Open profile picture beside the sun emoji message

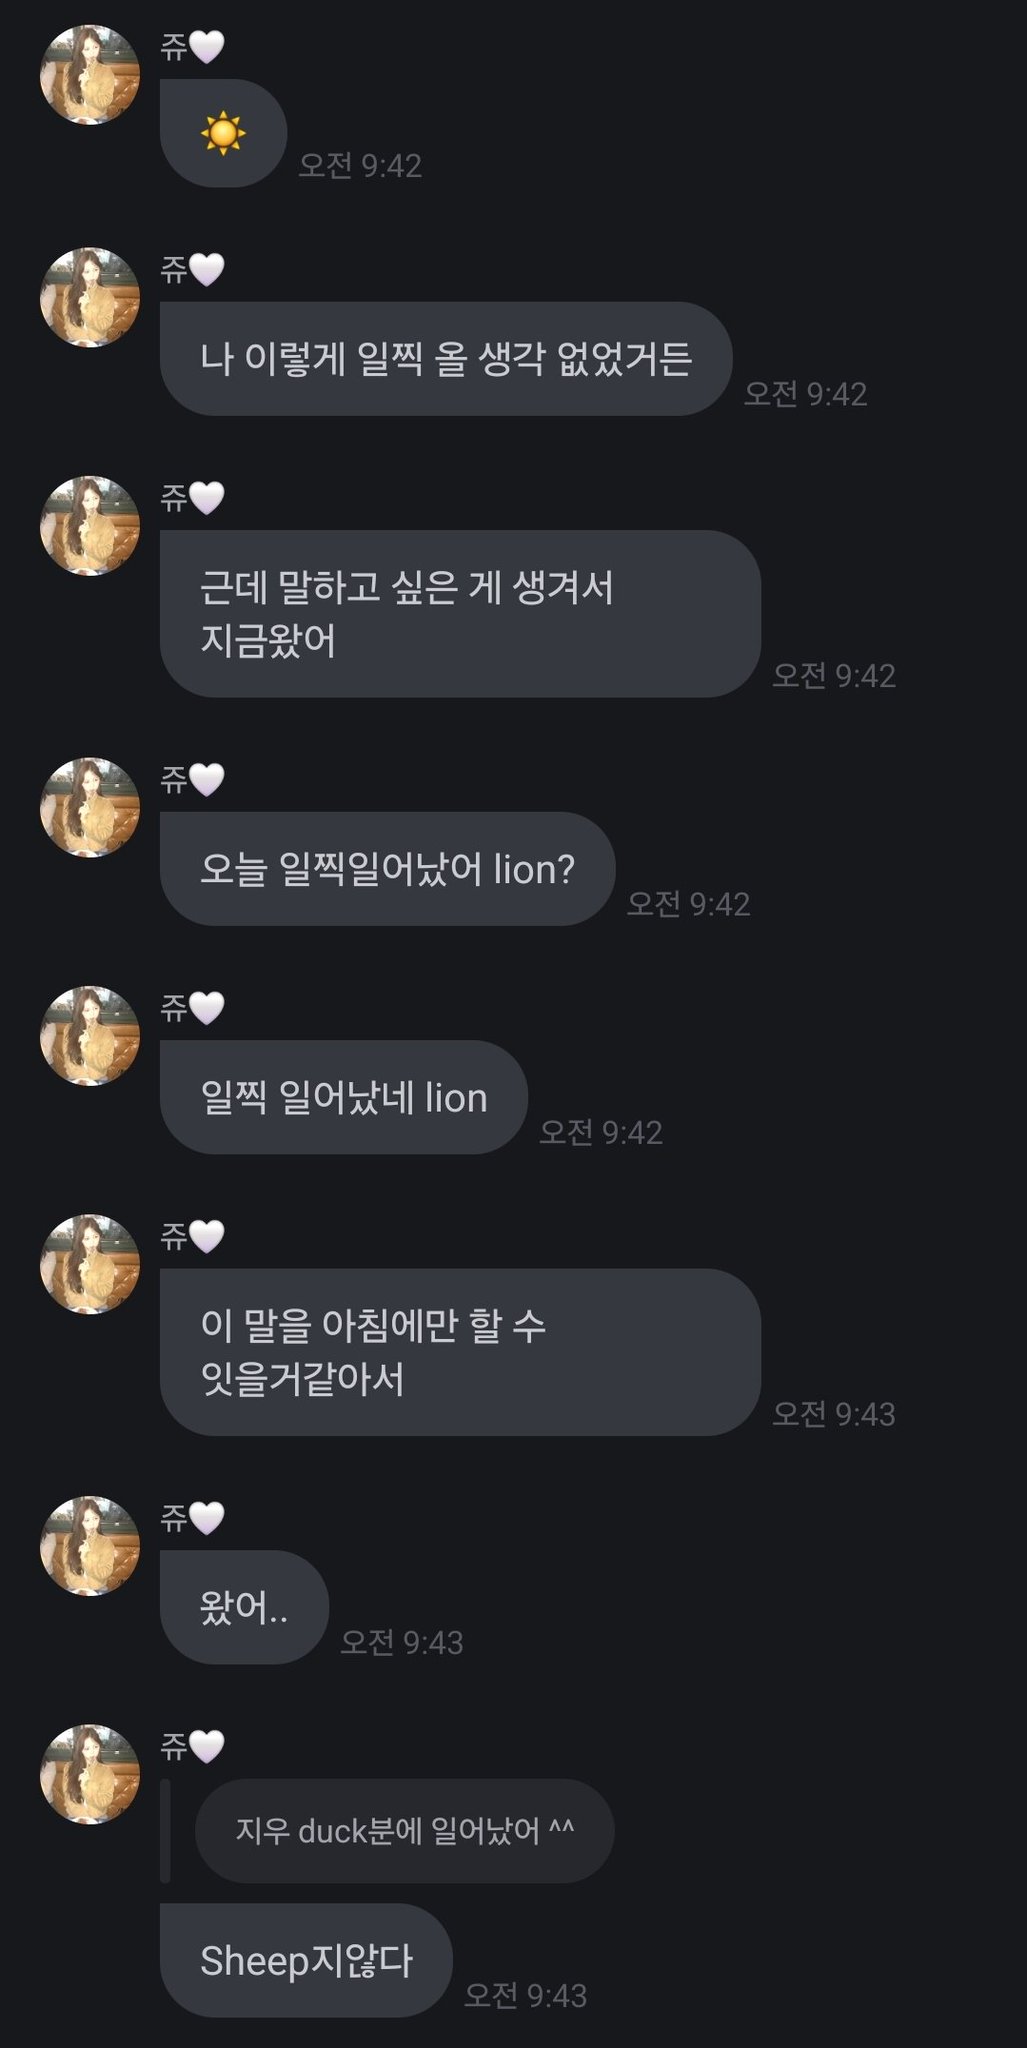pos(90,75)
